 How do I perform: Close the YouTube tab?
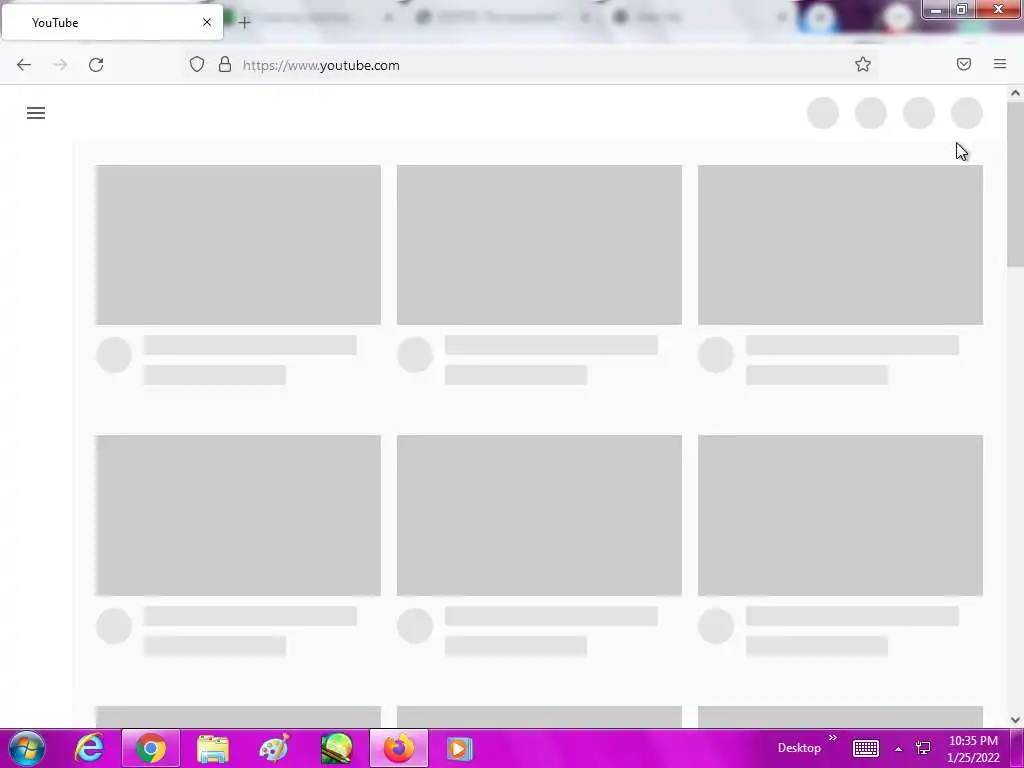[x=207, y=22]
